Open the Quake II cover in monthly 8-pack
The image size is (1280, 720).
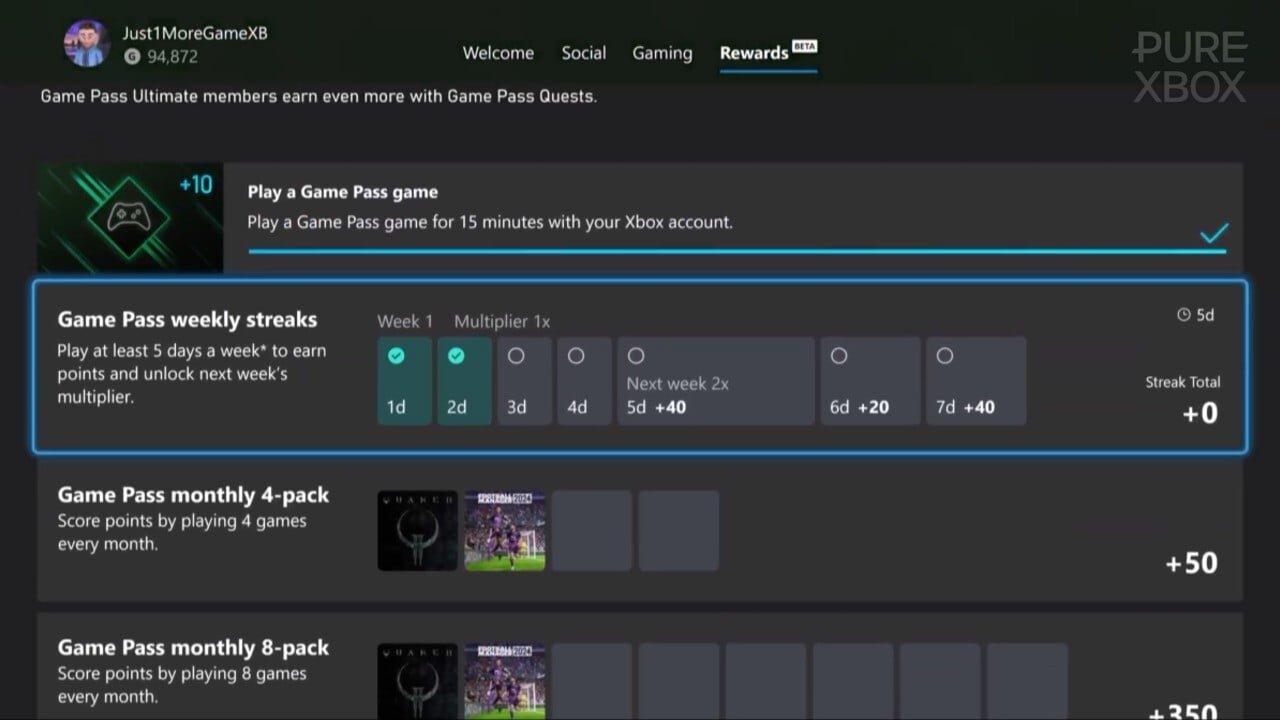(417, 681)
